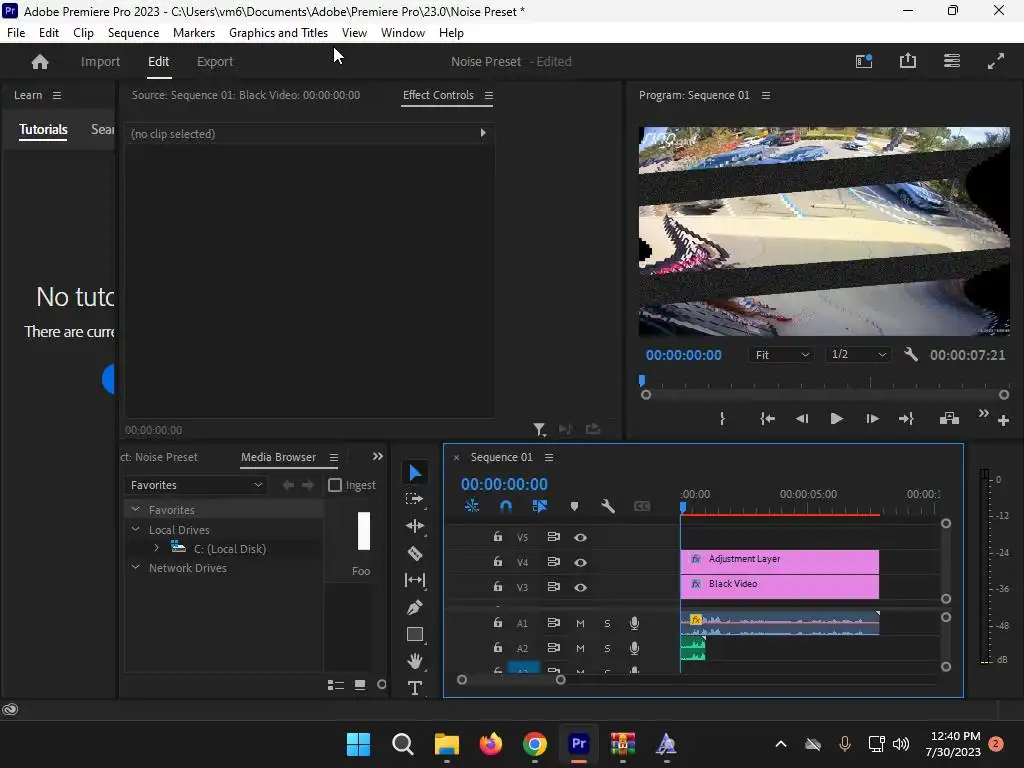Switch Media Browser to list view

coord(336,685)
